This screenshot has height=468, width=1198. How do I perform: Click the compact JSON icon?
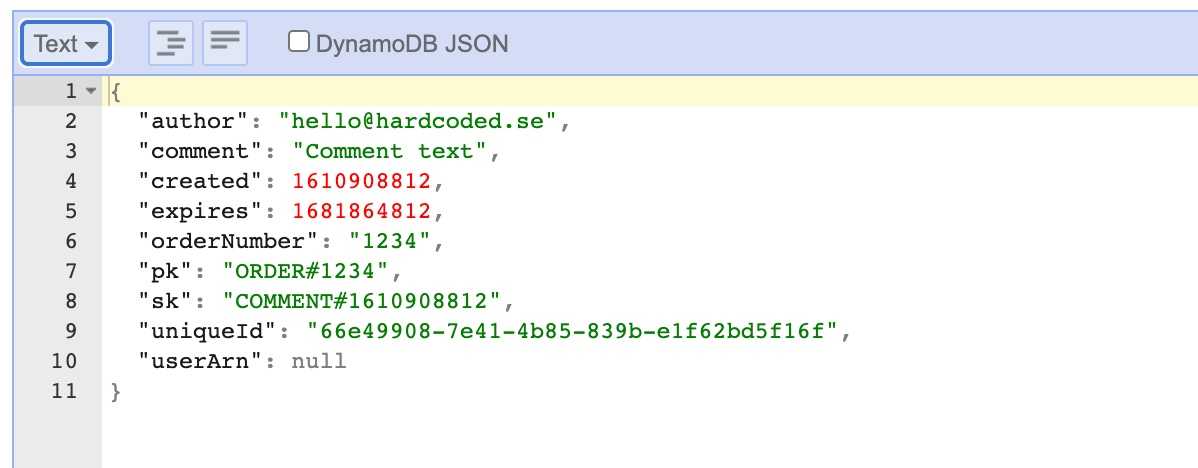click(225, 43)
